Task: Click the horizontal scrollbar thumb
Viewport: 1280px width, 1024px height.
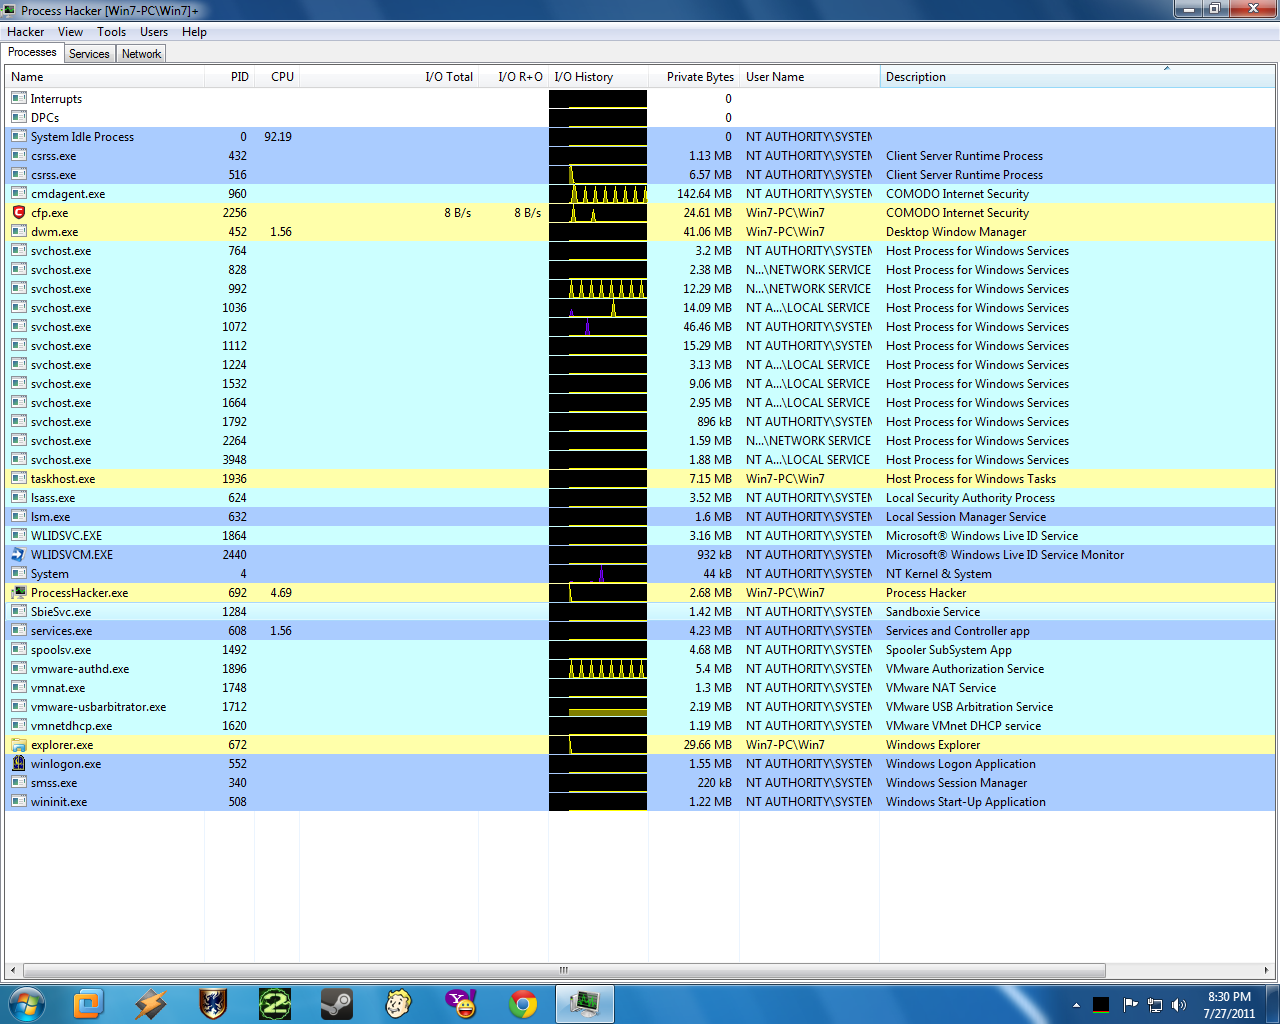Action: pyautogui.click(x=564, y=970)
